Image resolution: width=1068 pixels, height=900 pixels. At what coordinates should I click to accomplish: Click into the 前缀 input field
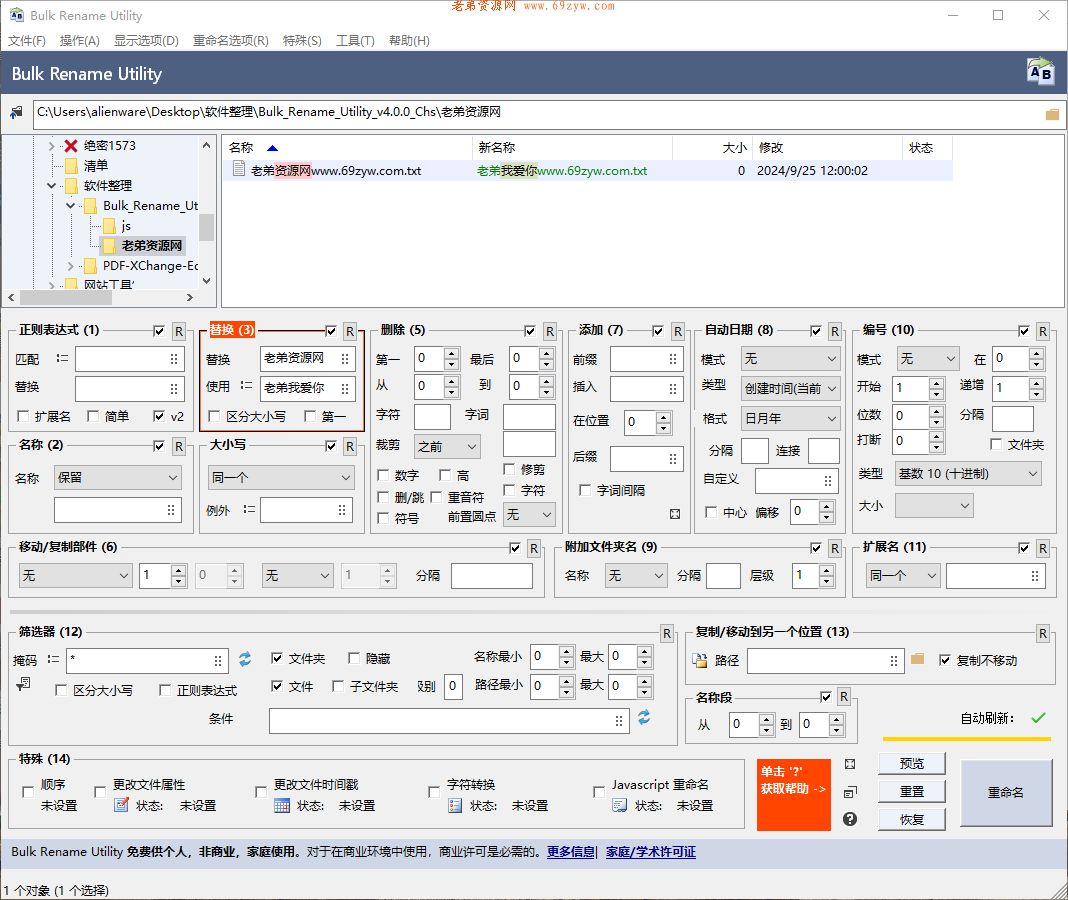pos(646,358)
